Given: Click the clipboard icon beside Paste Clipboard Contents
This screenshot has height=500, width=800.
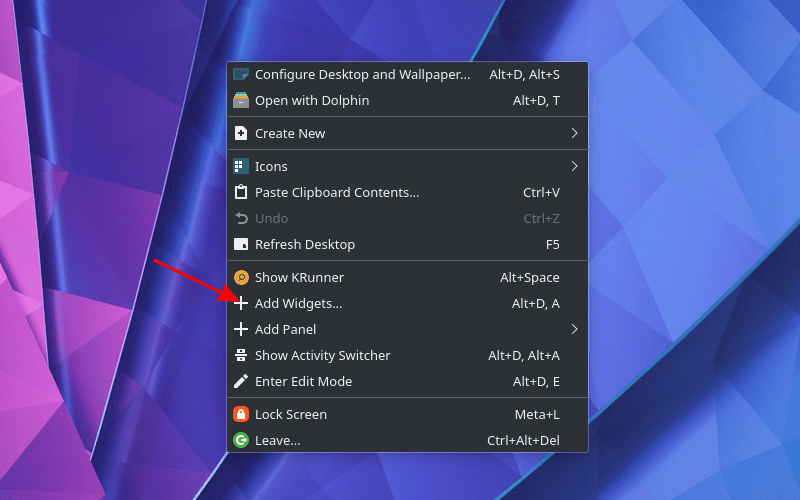Looking at the screenshot, I should (x=240, y=193).
